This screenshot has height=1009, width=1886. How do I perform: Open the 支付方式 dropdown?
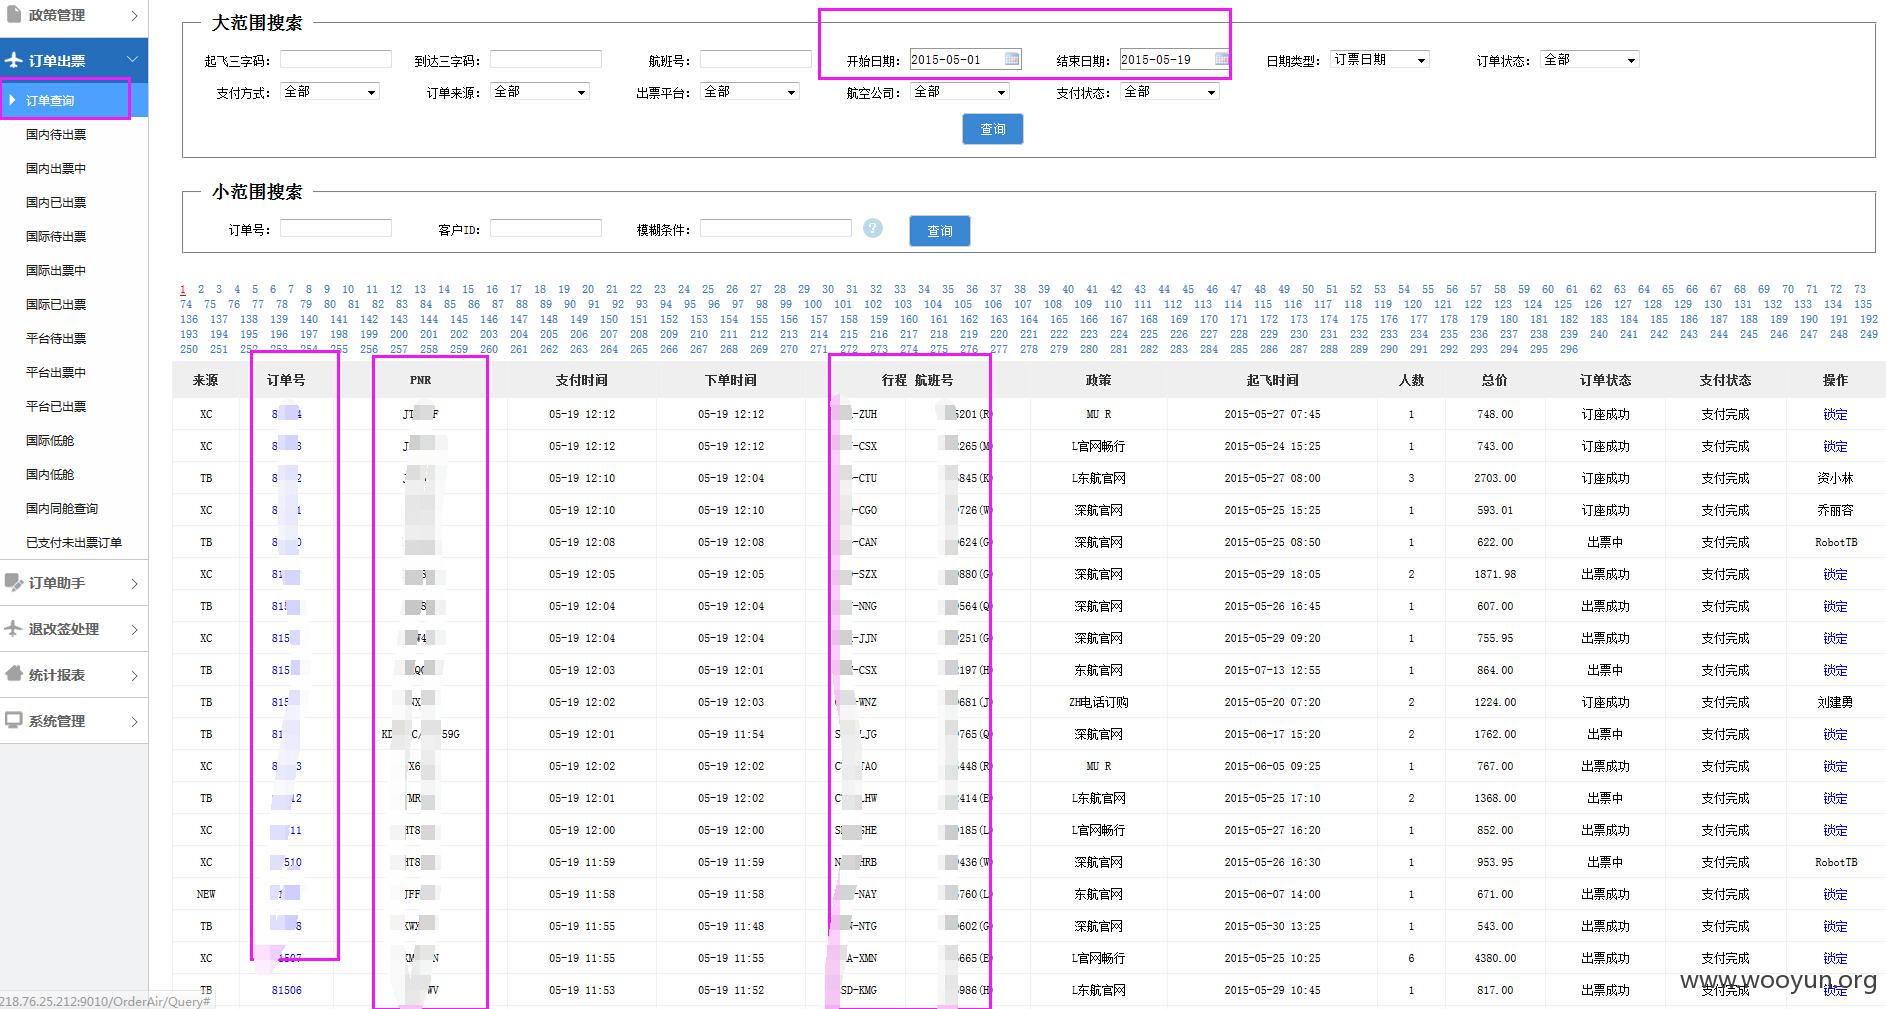click(x=330, y=92)
